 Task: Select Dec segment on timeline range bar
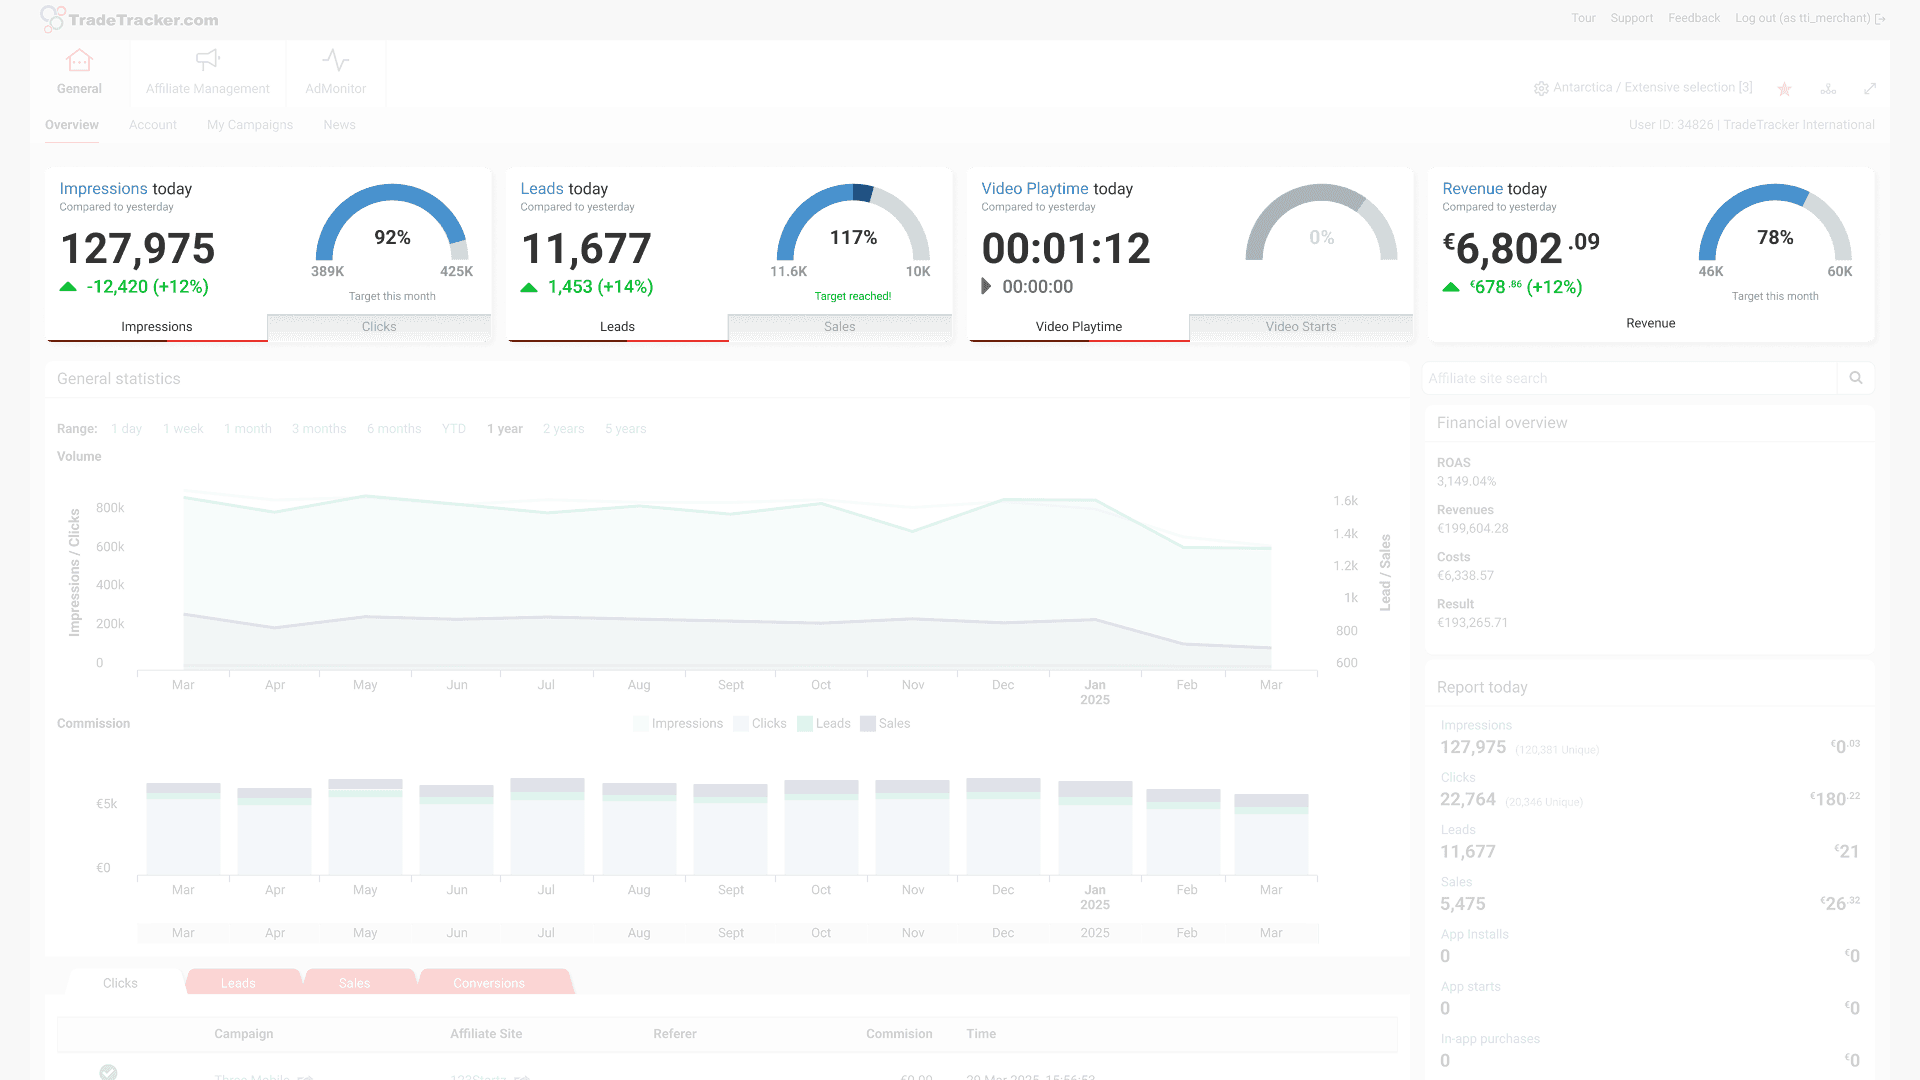coord(1003,933)
